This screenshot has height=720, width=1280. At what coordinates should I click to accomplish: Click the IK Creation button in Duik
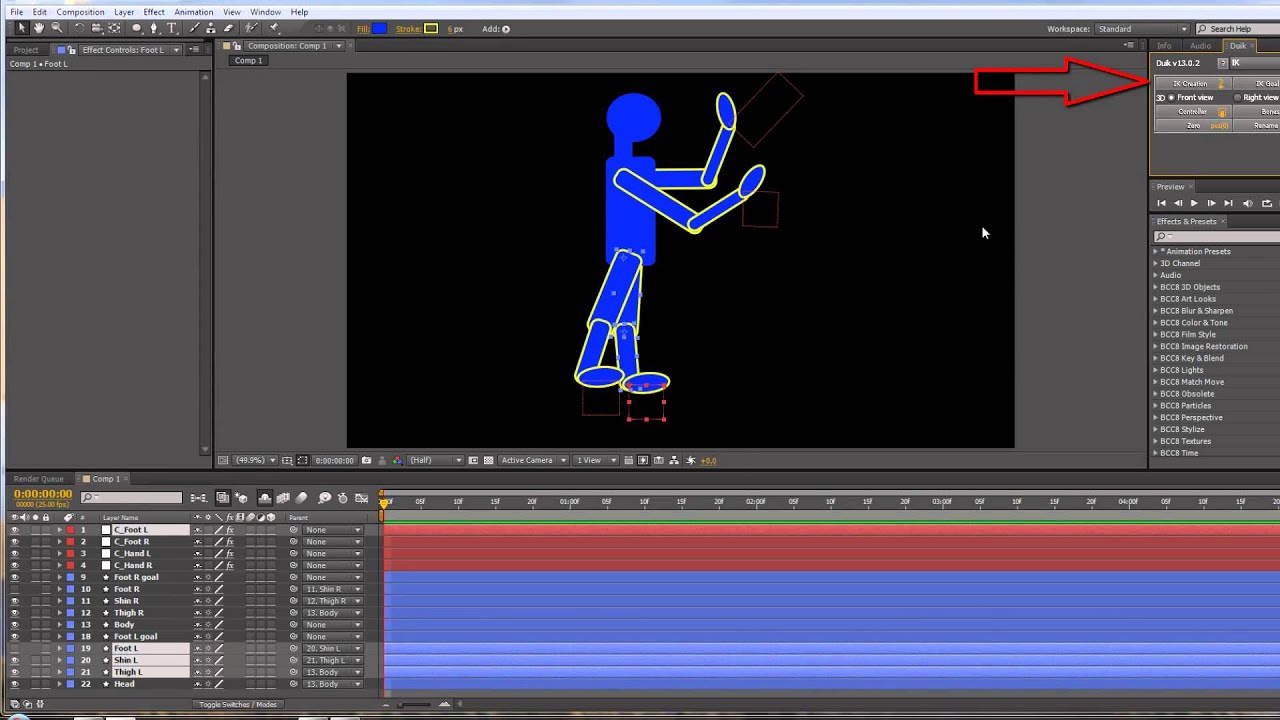tap(1192, 84)
